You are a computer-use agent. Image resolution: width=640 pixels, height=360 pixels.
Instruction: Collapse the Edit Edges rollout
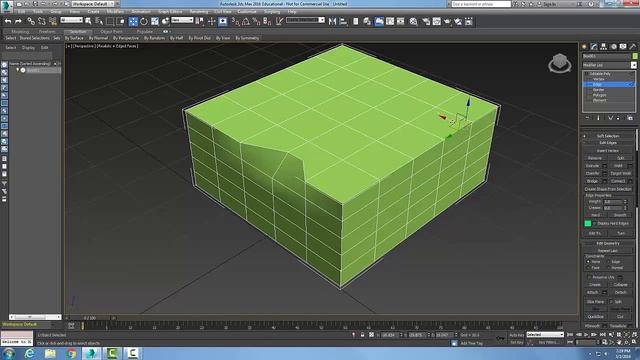pyautogui.click(x=608, y=143)
